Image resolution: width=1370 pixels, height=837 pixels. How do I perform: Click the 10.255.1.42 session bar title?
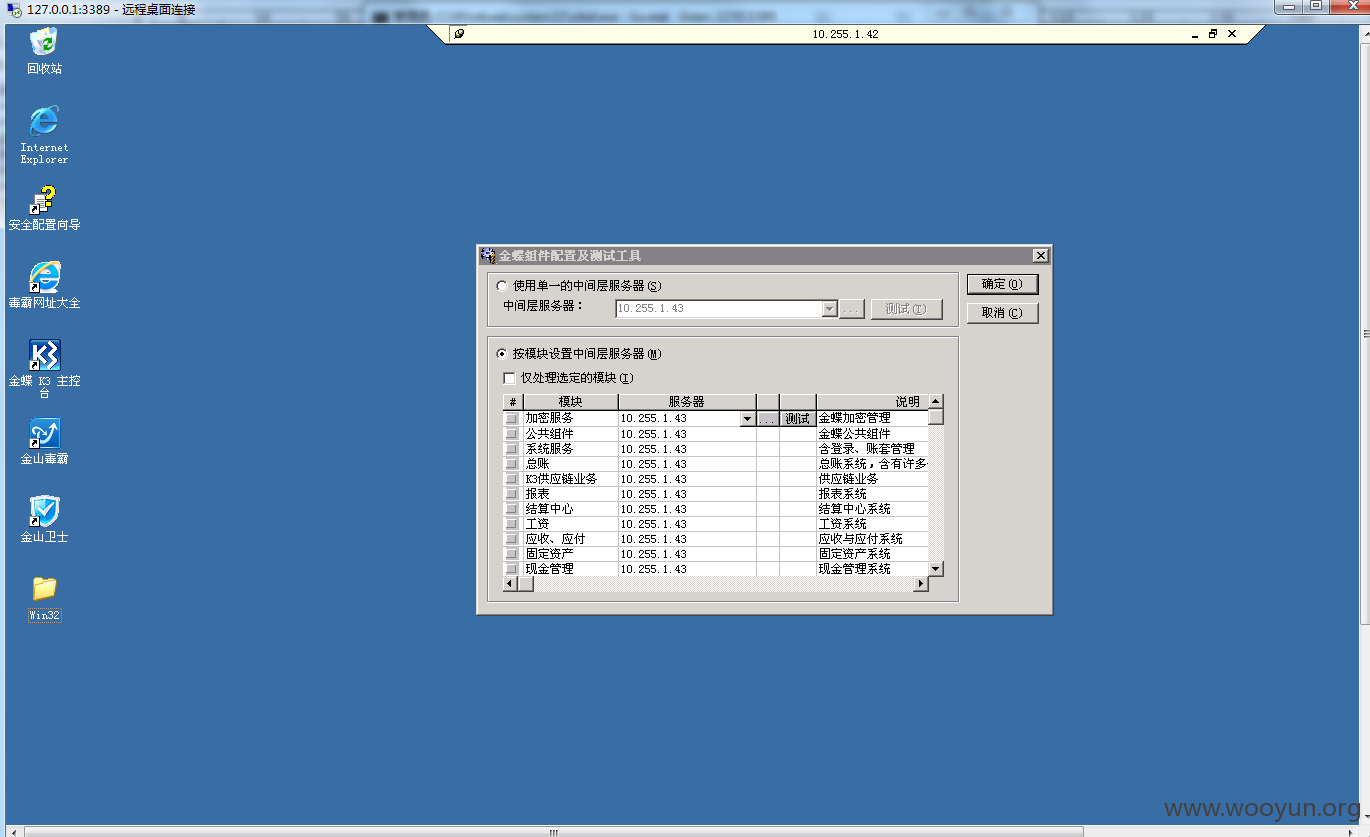coord(845,34)
